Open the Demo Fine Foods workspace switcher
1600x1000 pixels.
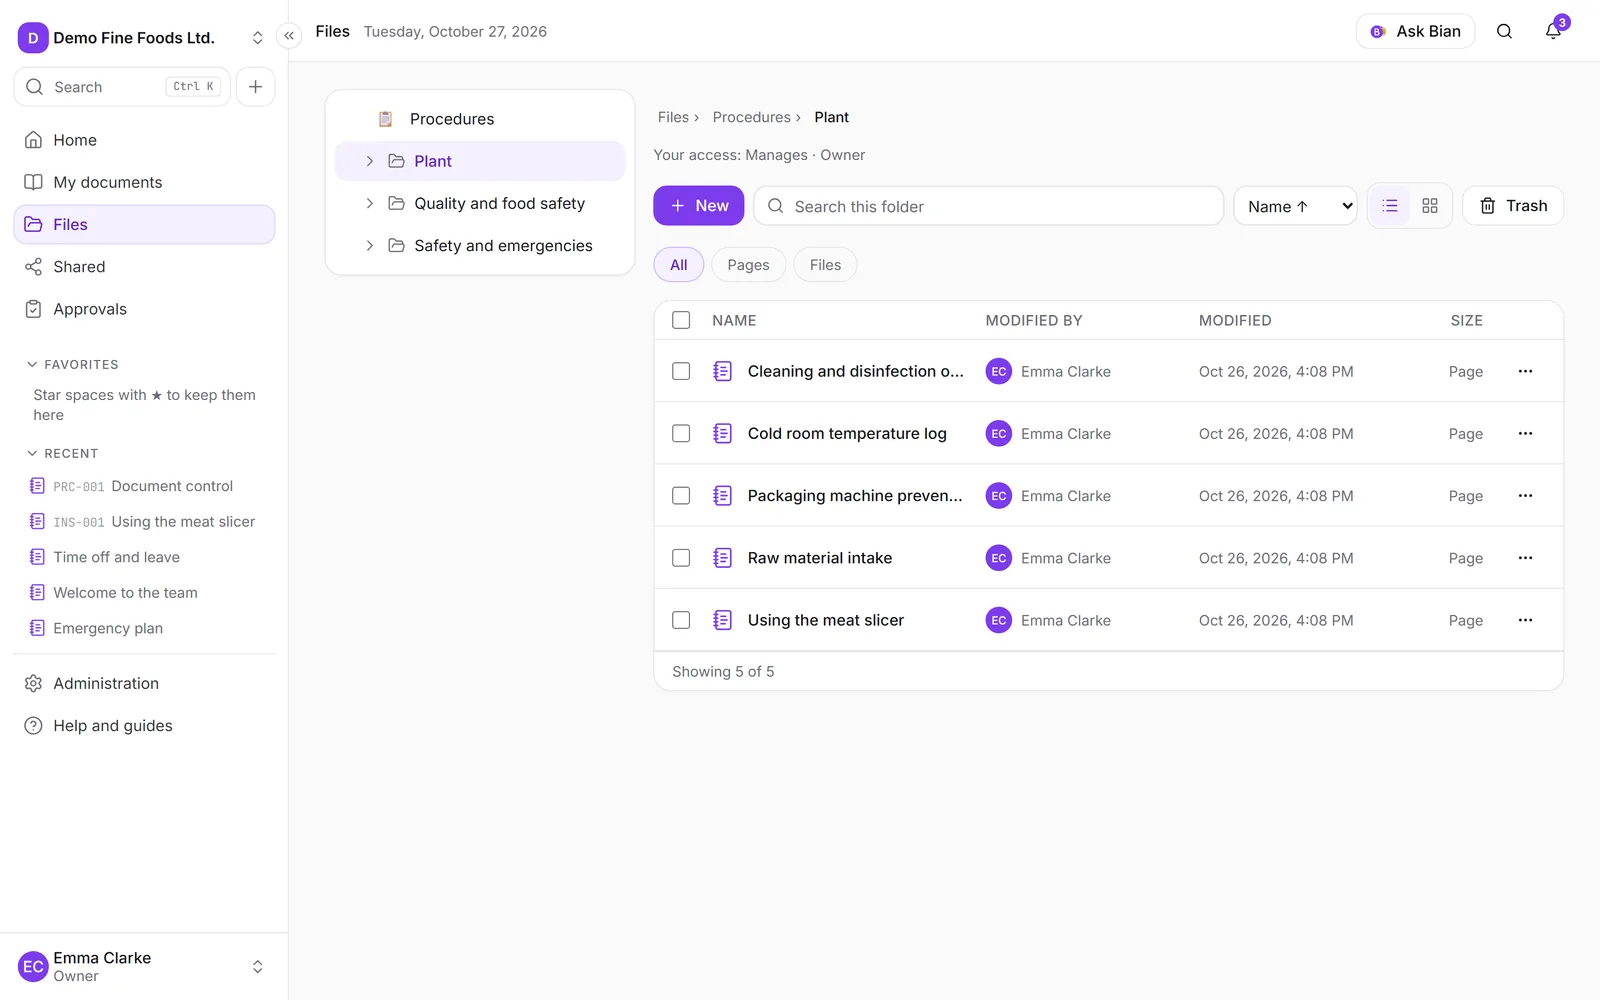tap(143, 38)
